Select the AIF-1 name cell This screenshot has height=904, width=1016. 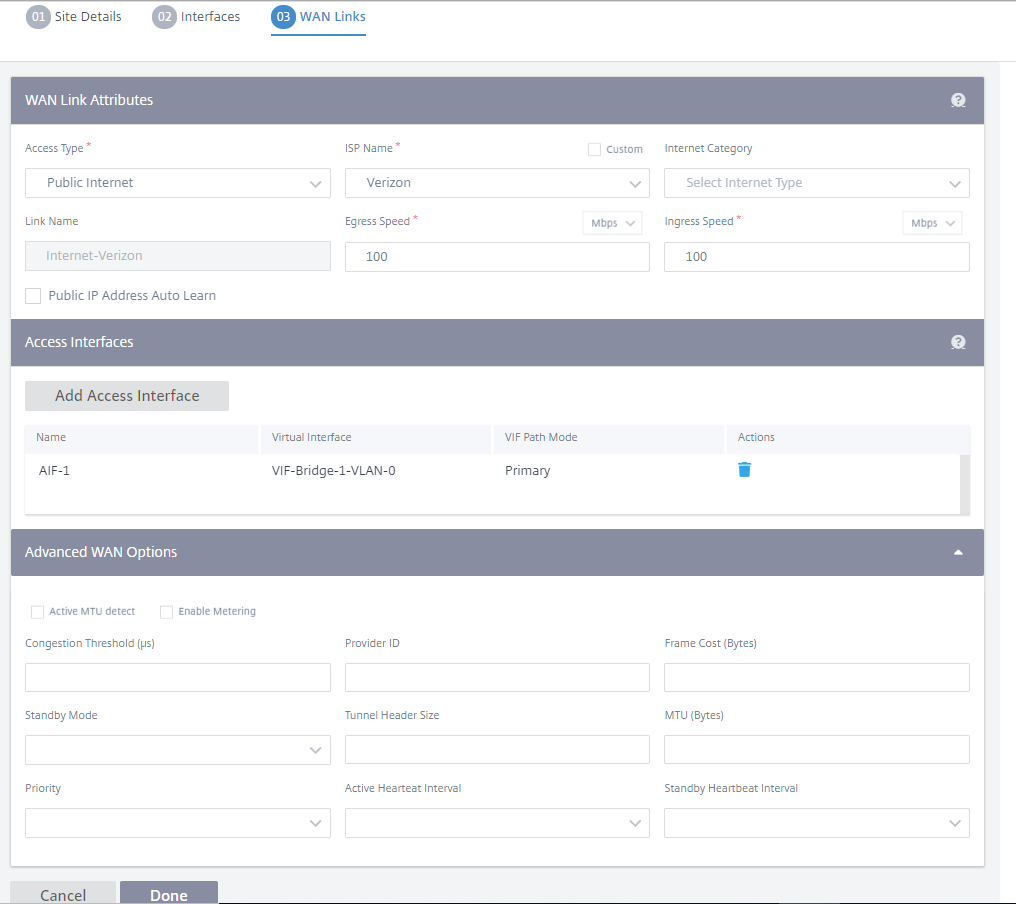pos(54,471)
